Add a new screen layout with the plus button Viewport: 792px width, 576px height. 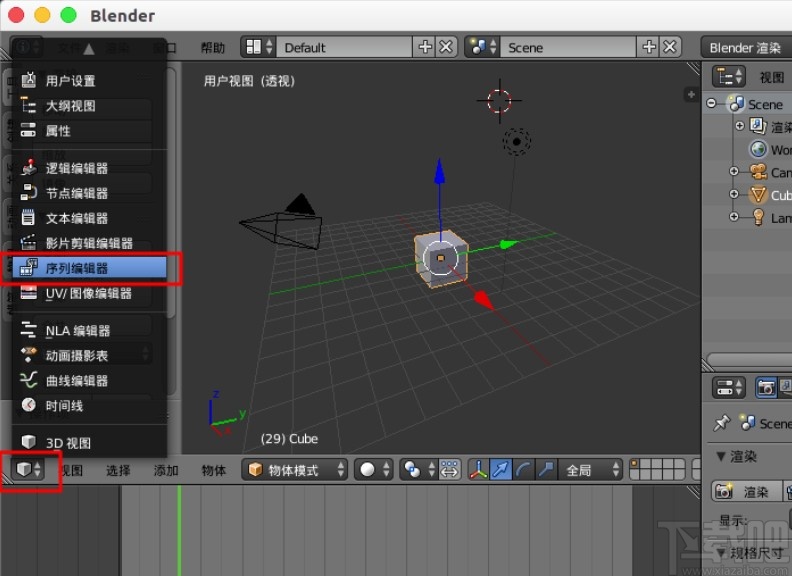(425, 47)
